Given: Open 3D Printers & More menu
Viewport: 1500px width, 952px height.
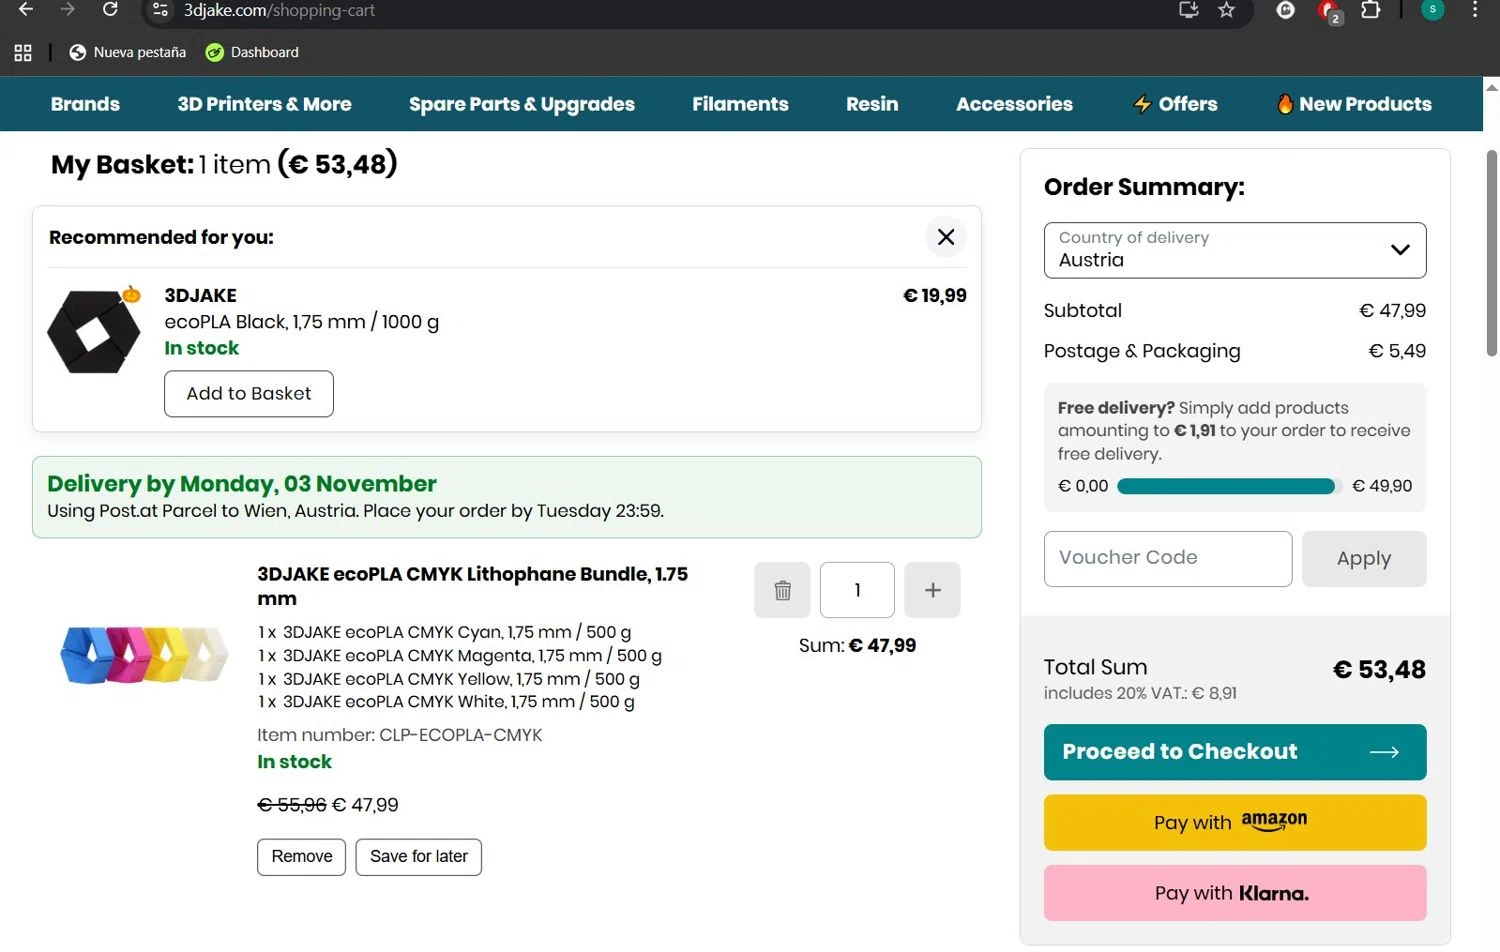Looking at the screenshot, I should (x=264, y=104).
